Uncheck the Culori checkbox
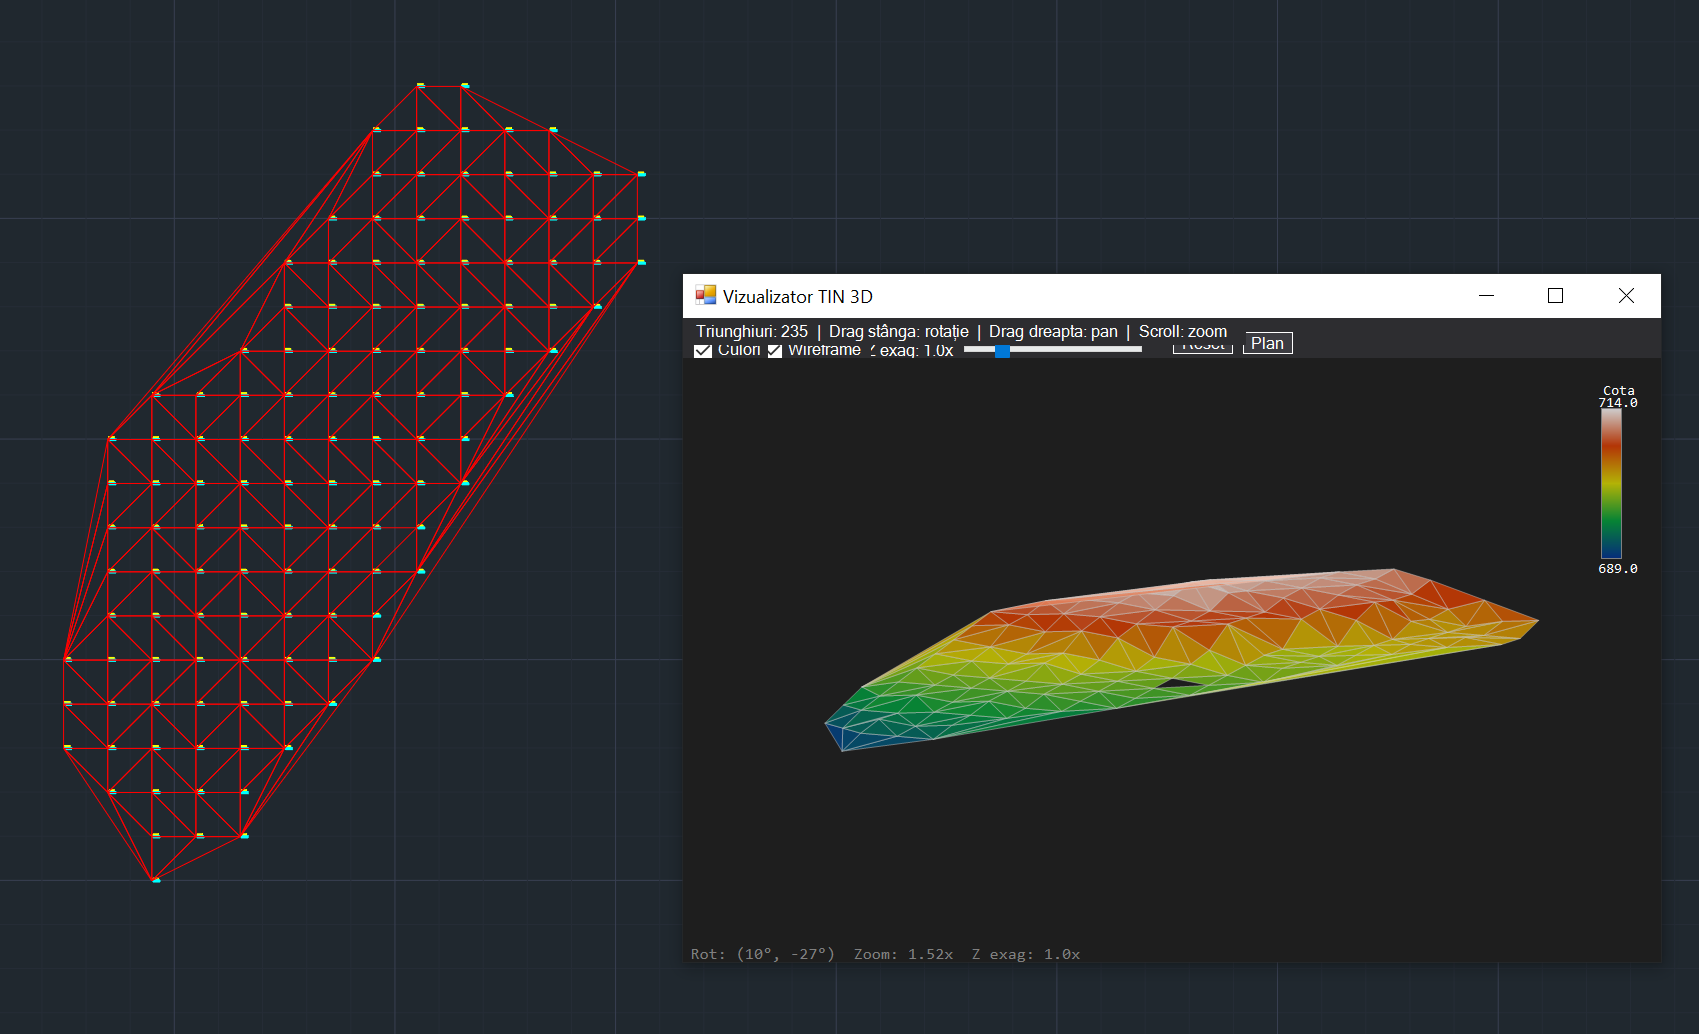1699x1034 pixels. pos(703,351)
